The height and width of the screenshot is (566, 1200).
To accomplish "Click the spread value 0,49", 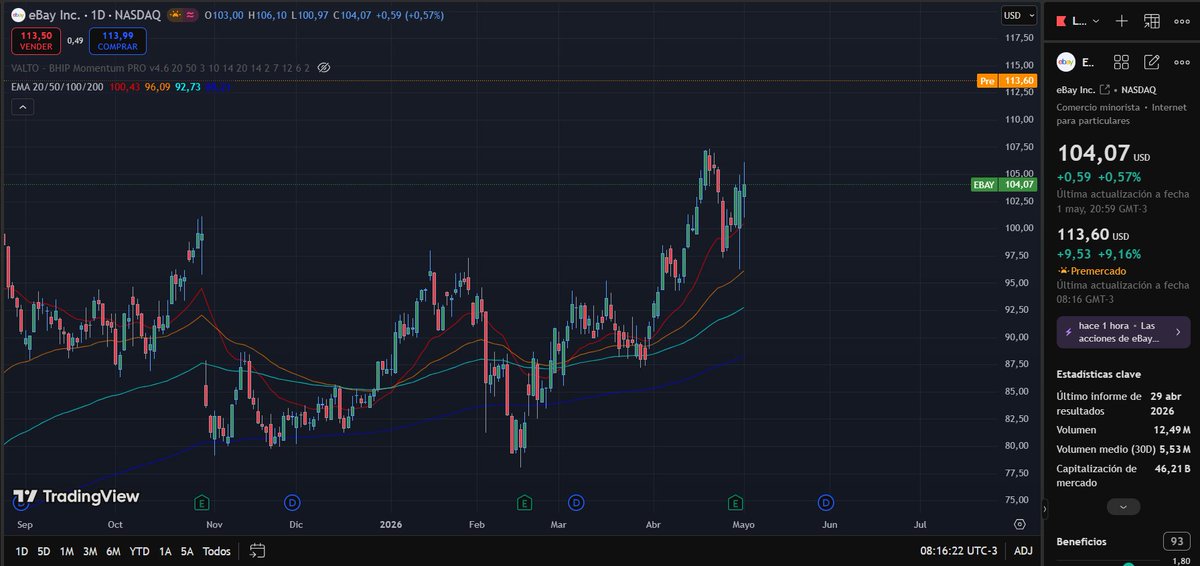I will pyautogui.click(x=75, y=41).
